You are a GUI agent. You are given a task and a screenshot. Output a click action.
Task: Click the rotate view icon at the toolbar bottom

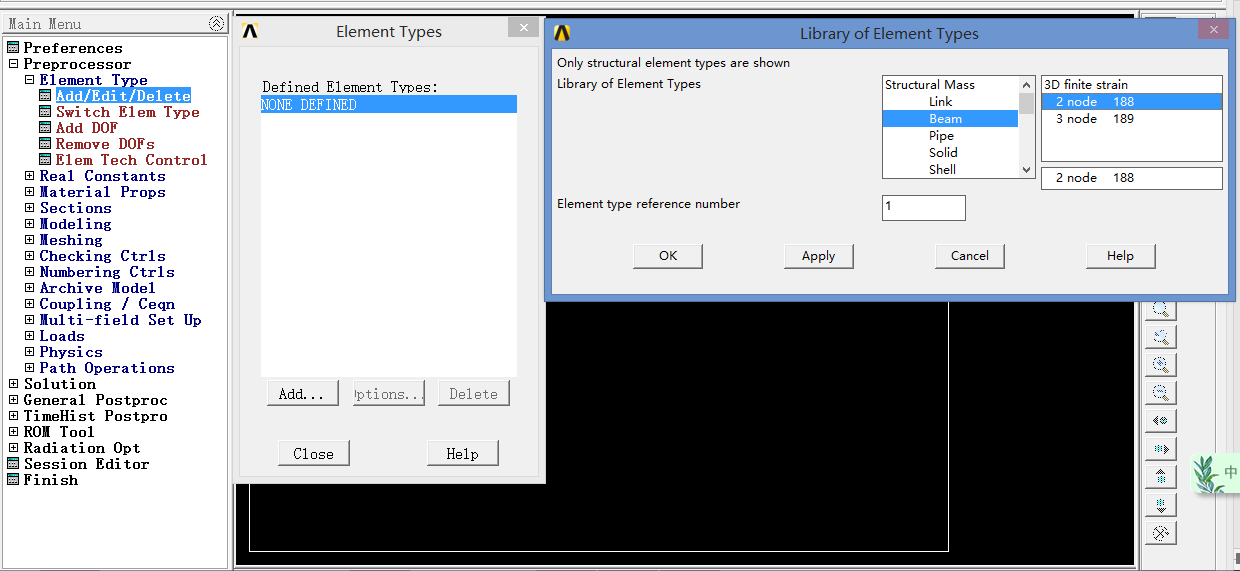pyautogui.click(x=1161, y=533)
